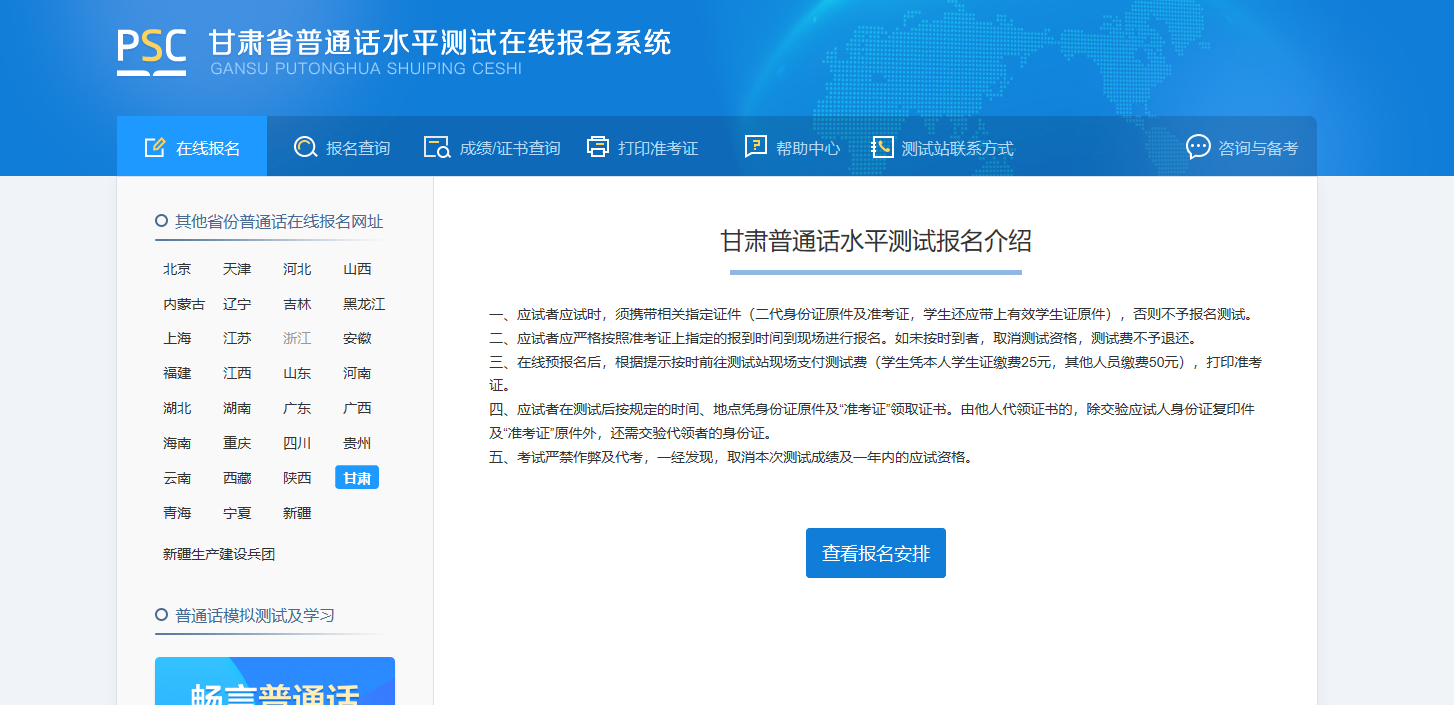Image resolution: width=1454 pixels, height=705 pixels.
Task: Select the highlighted 甘肃 province link
Action: point(357,478)
